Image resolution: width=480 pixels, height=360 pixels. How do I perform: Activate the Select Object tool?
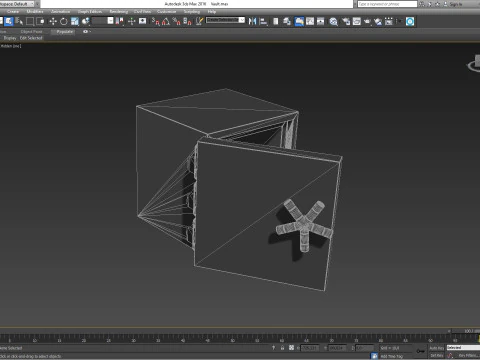9,21
